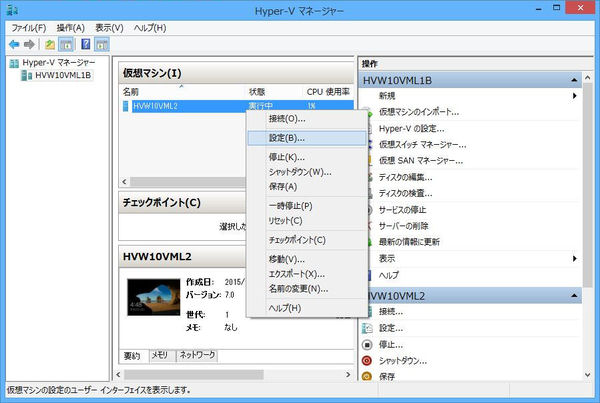Click the center pane horizontal scroll right arrow
The height and width of the screenshot is (403, 600).
pos(348,374)
